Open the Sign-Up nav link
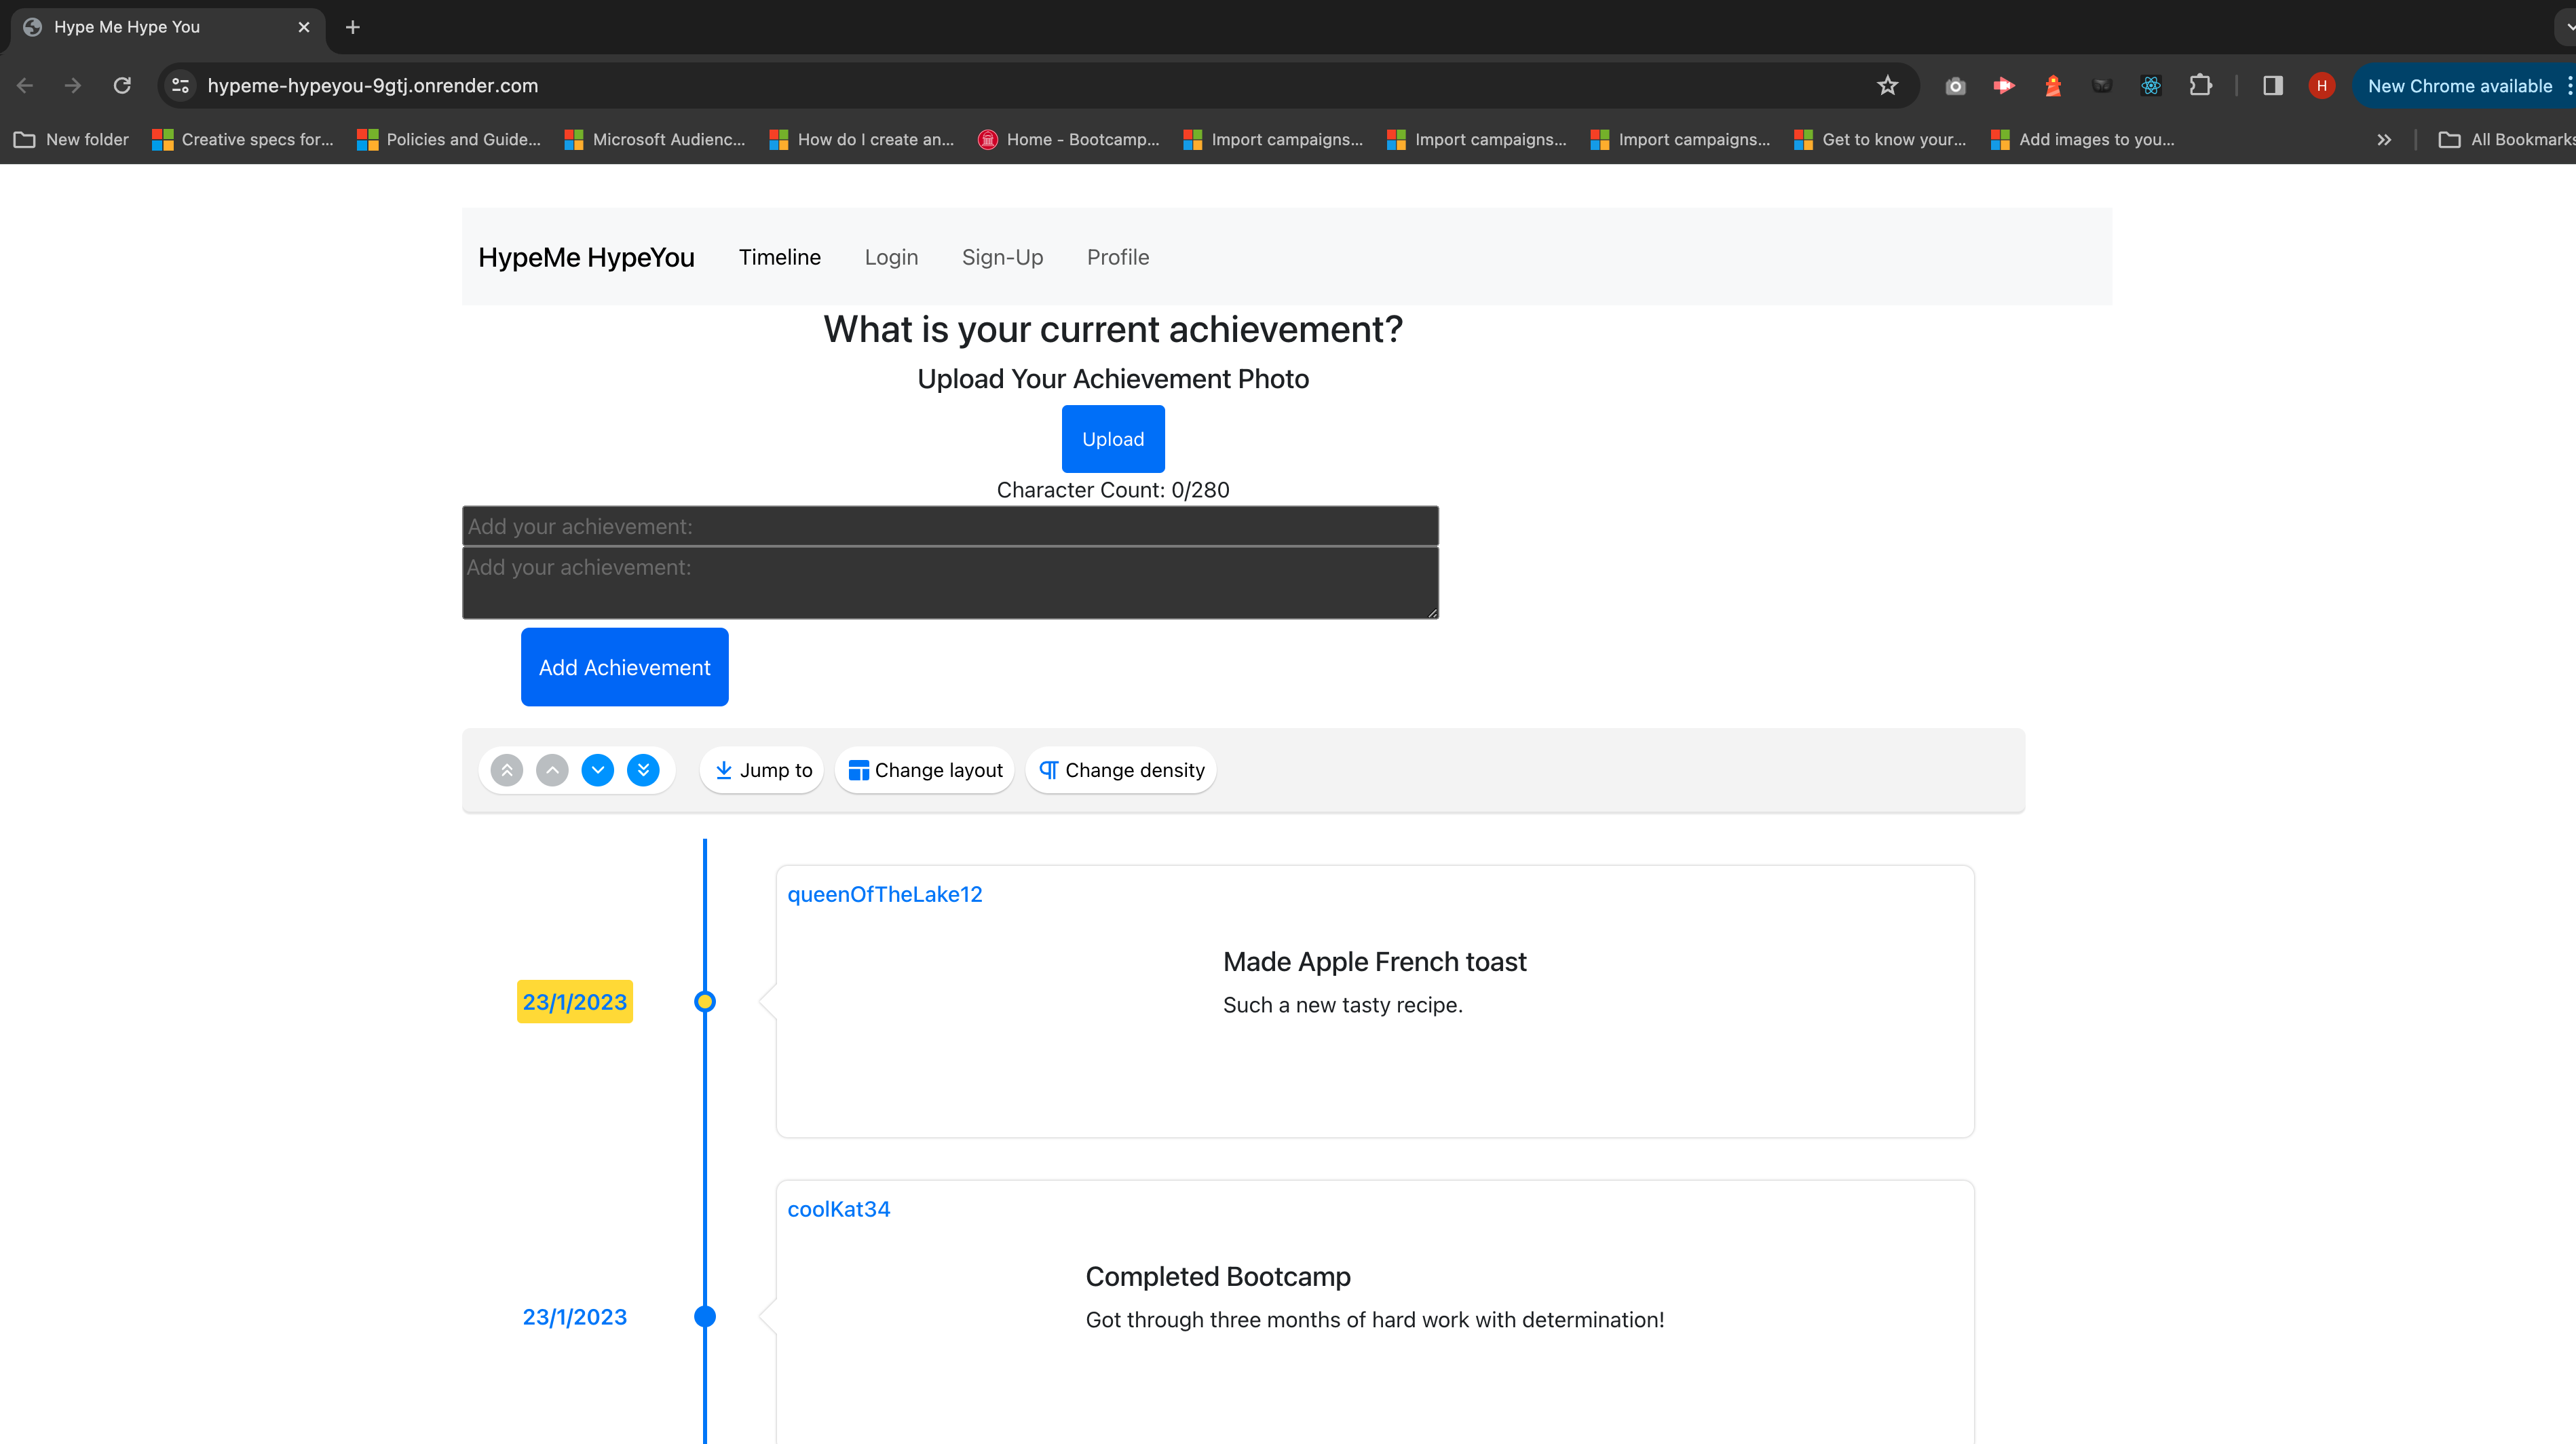2576x1444 pixels. point(1002,257)
